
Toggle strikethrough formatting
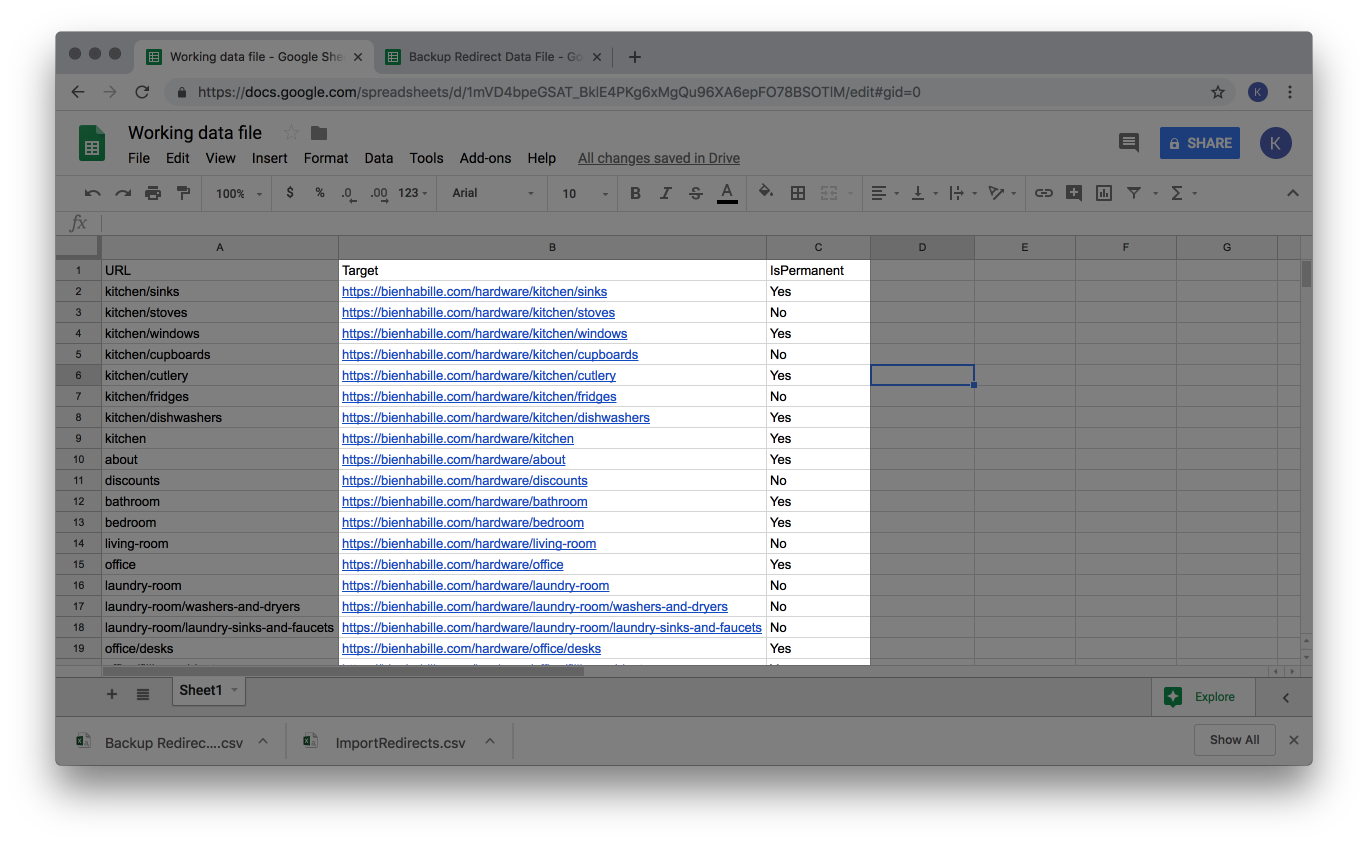[696, 193]
